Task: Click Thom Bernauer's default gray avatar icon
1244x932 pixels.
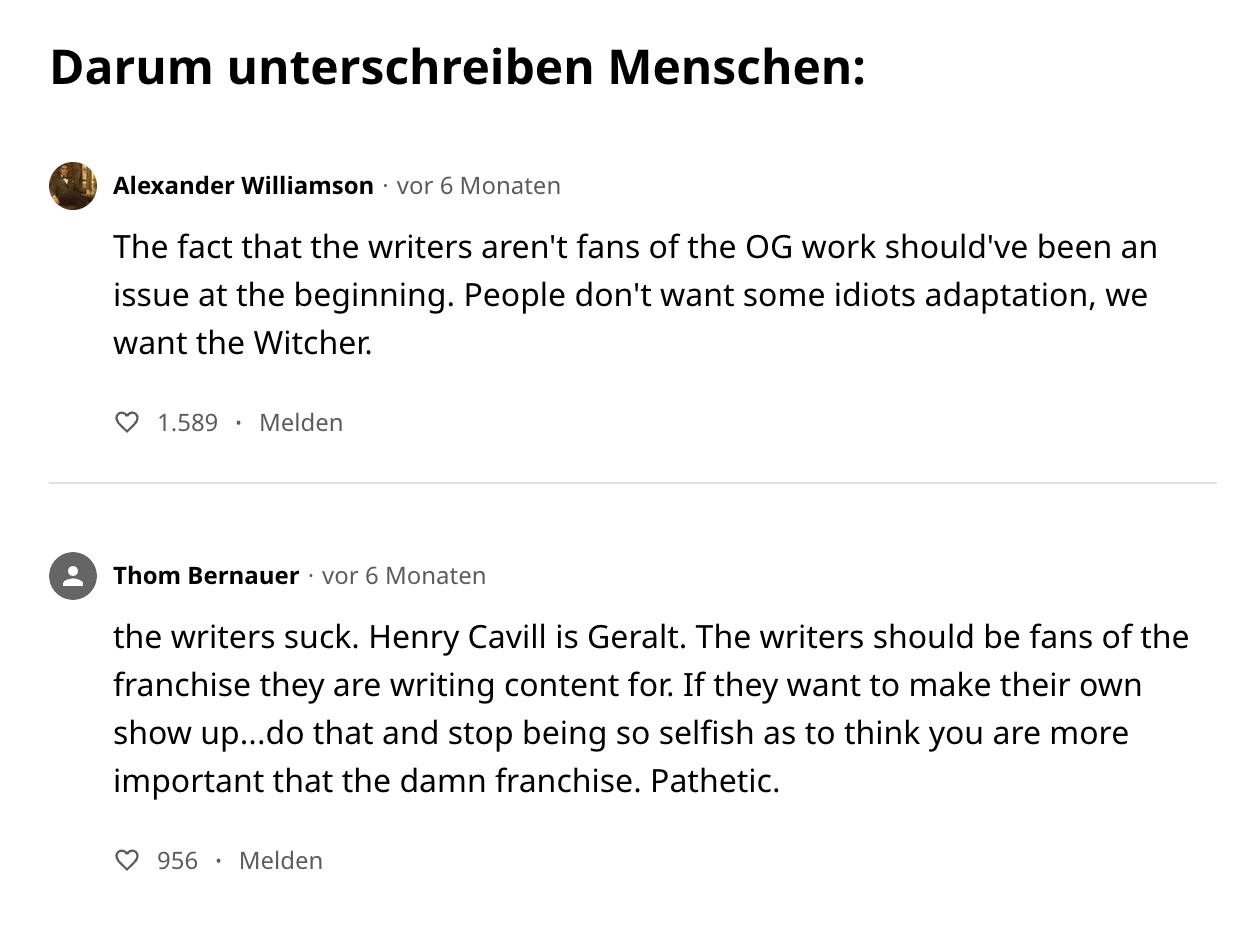Action: tap(73, 576)
